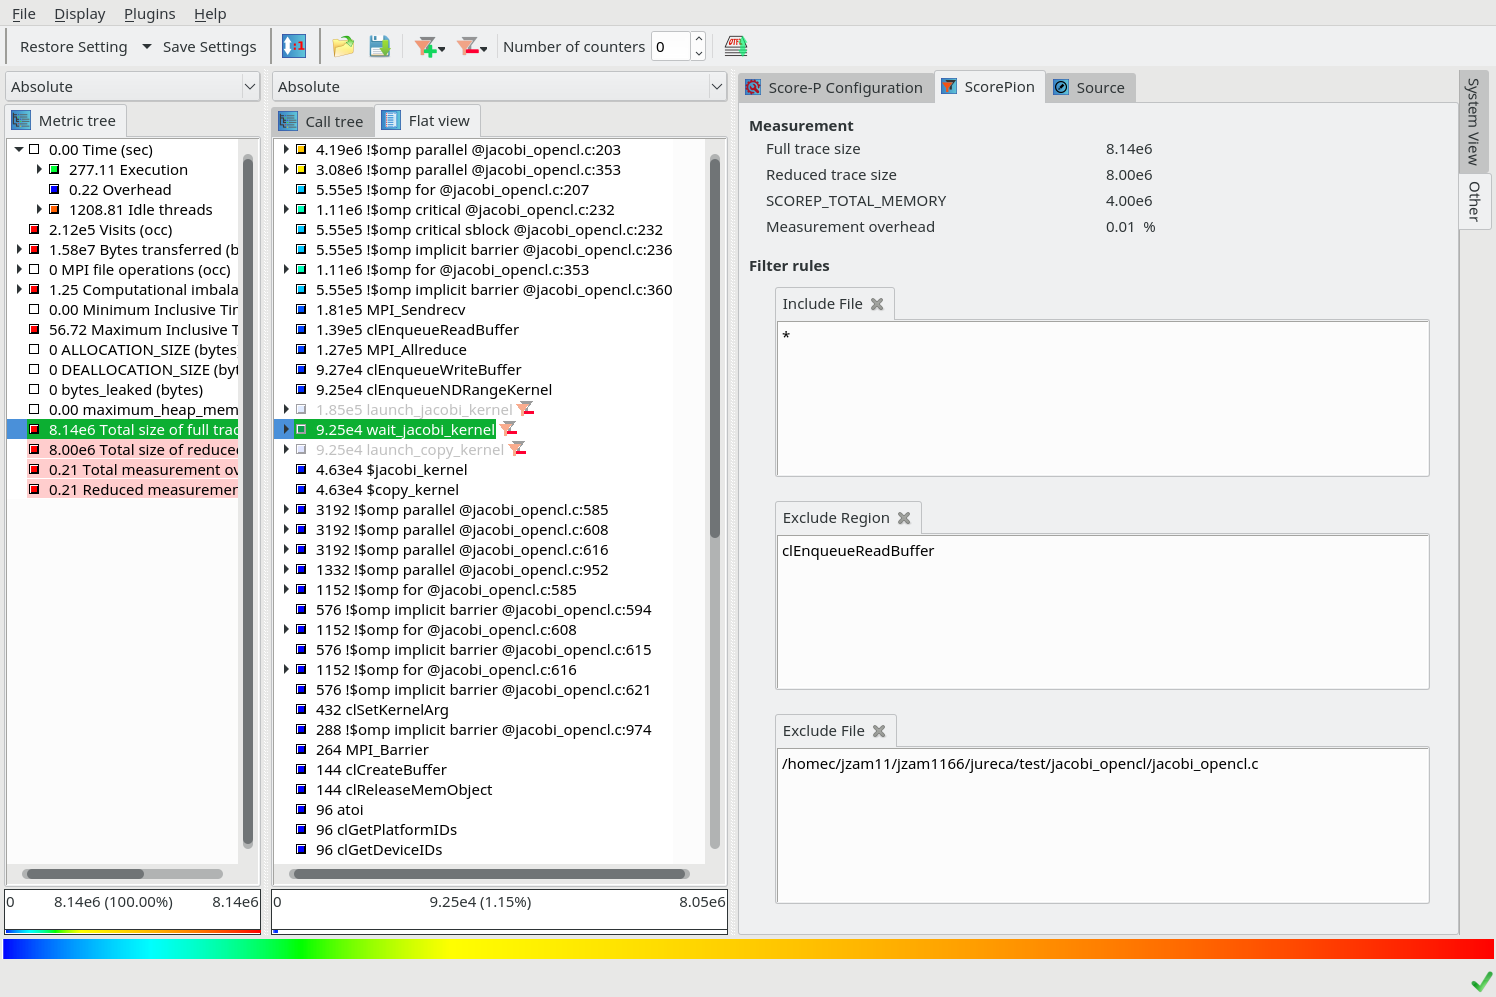Image resolution: width=1496 pixels, height=997 pixels.
Task: Click inside the Number of counters field
Action: (670, 46)
